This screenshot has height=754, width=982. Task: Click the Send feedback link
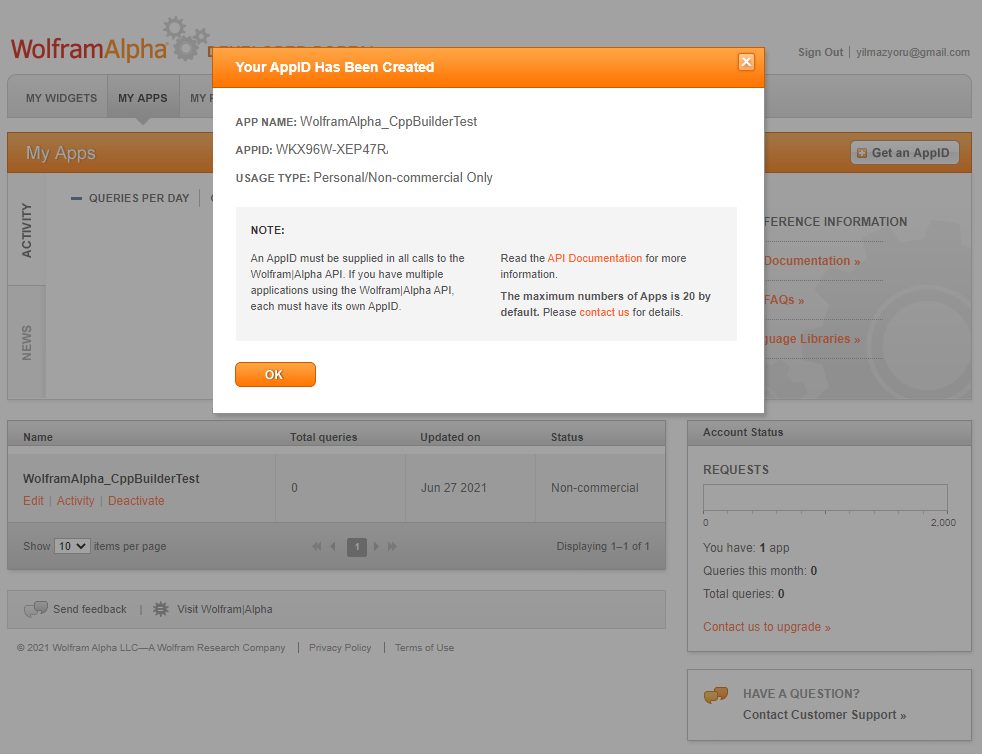90,609
